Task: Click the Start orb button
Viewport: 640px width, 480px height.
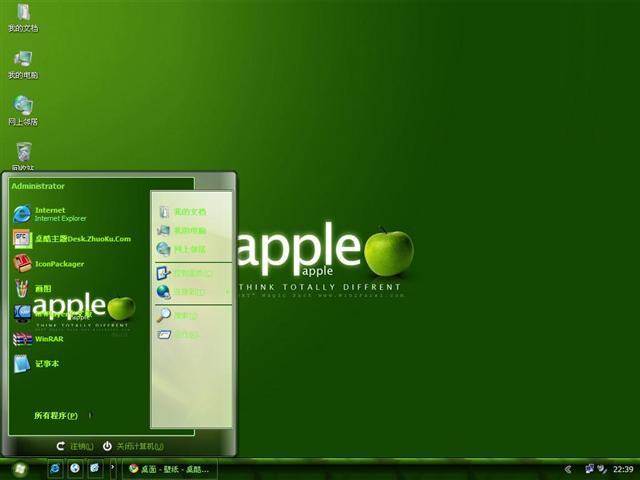Action: (x=20, y=469)
